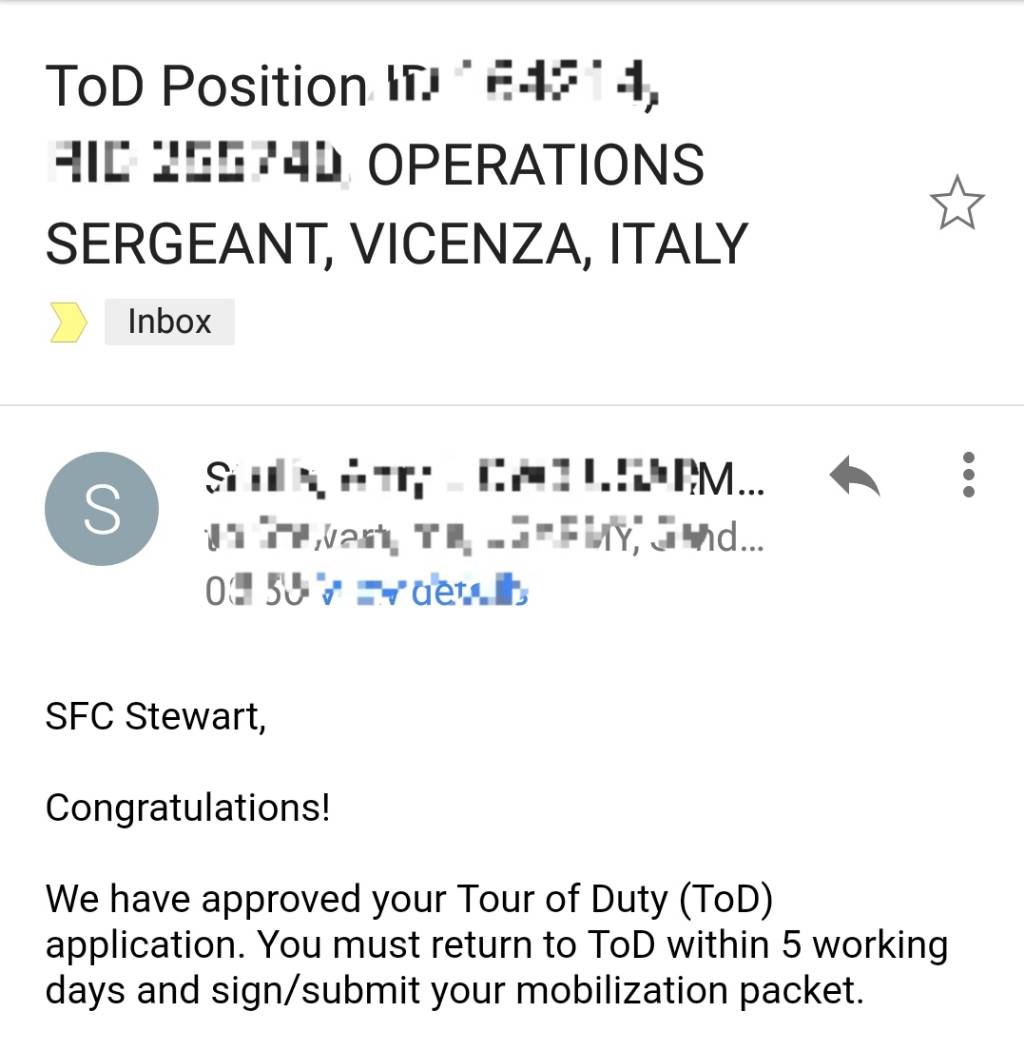The image size is (1024, 1050).
Task: Tap the recipient line under the sender
Action: pos(480,537)
